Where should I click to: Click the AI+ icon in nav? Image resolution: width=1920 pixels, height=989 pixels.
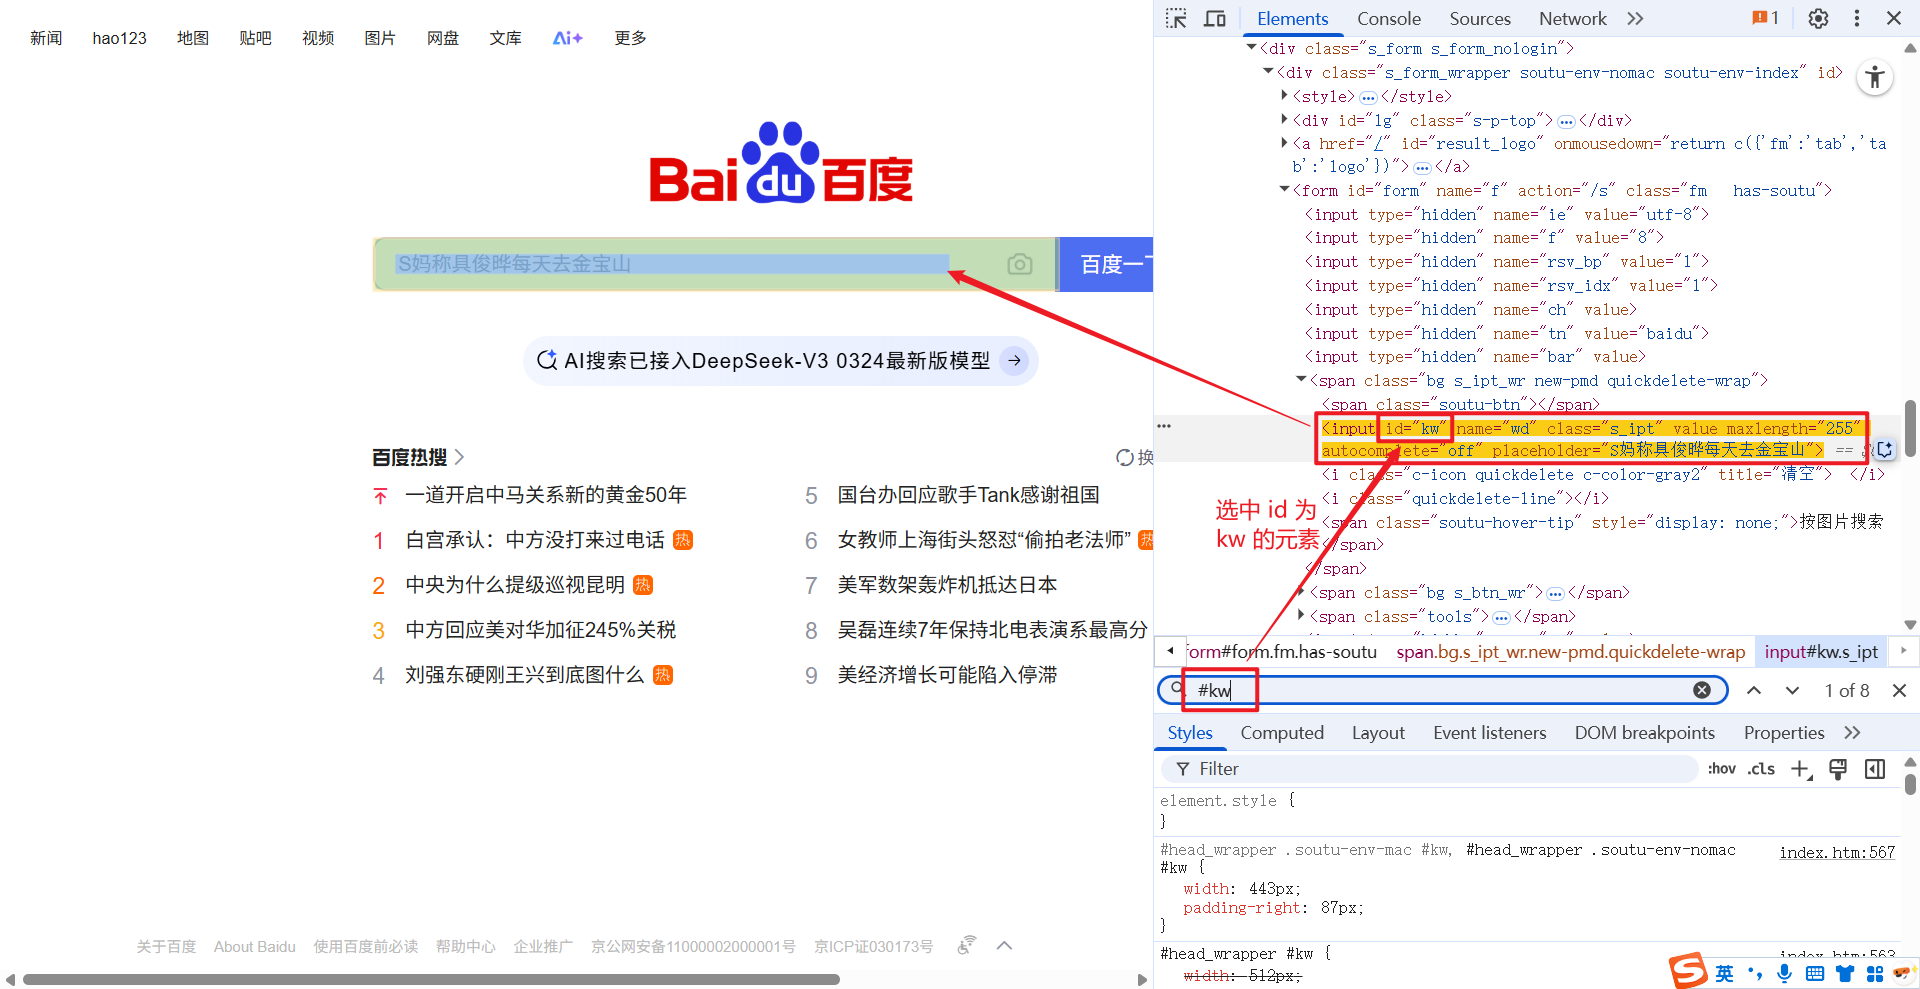point(567,38)
